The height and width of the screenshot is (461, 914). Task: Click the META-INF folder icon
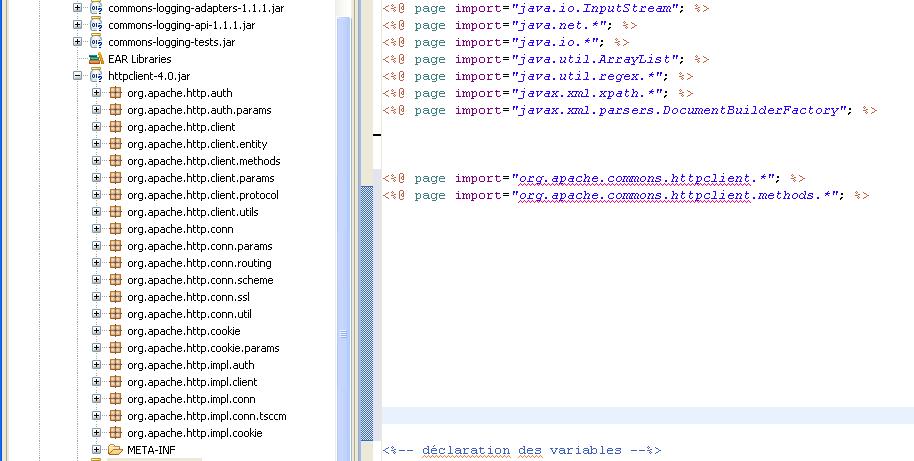[115, 450]
